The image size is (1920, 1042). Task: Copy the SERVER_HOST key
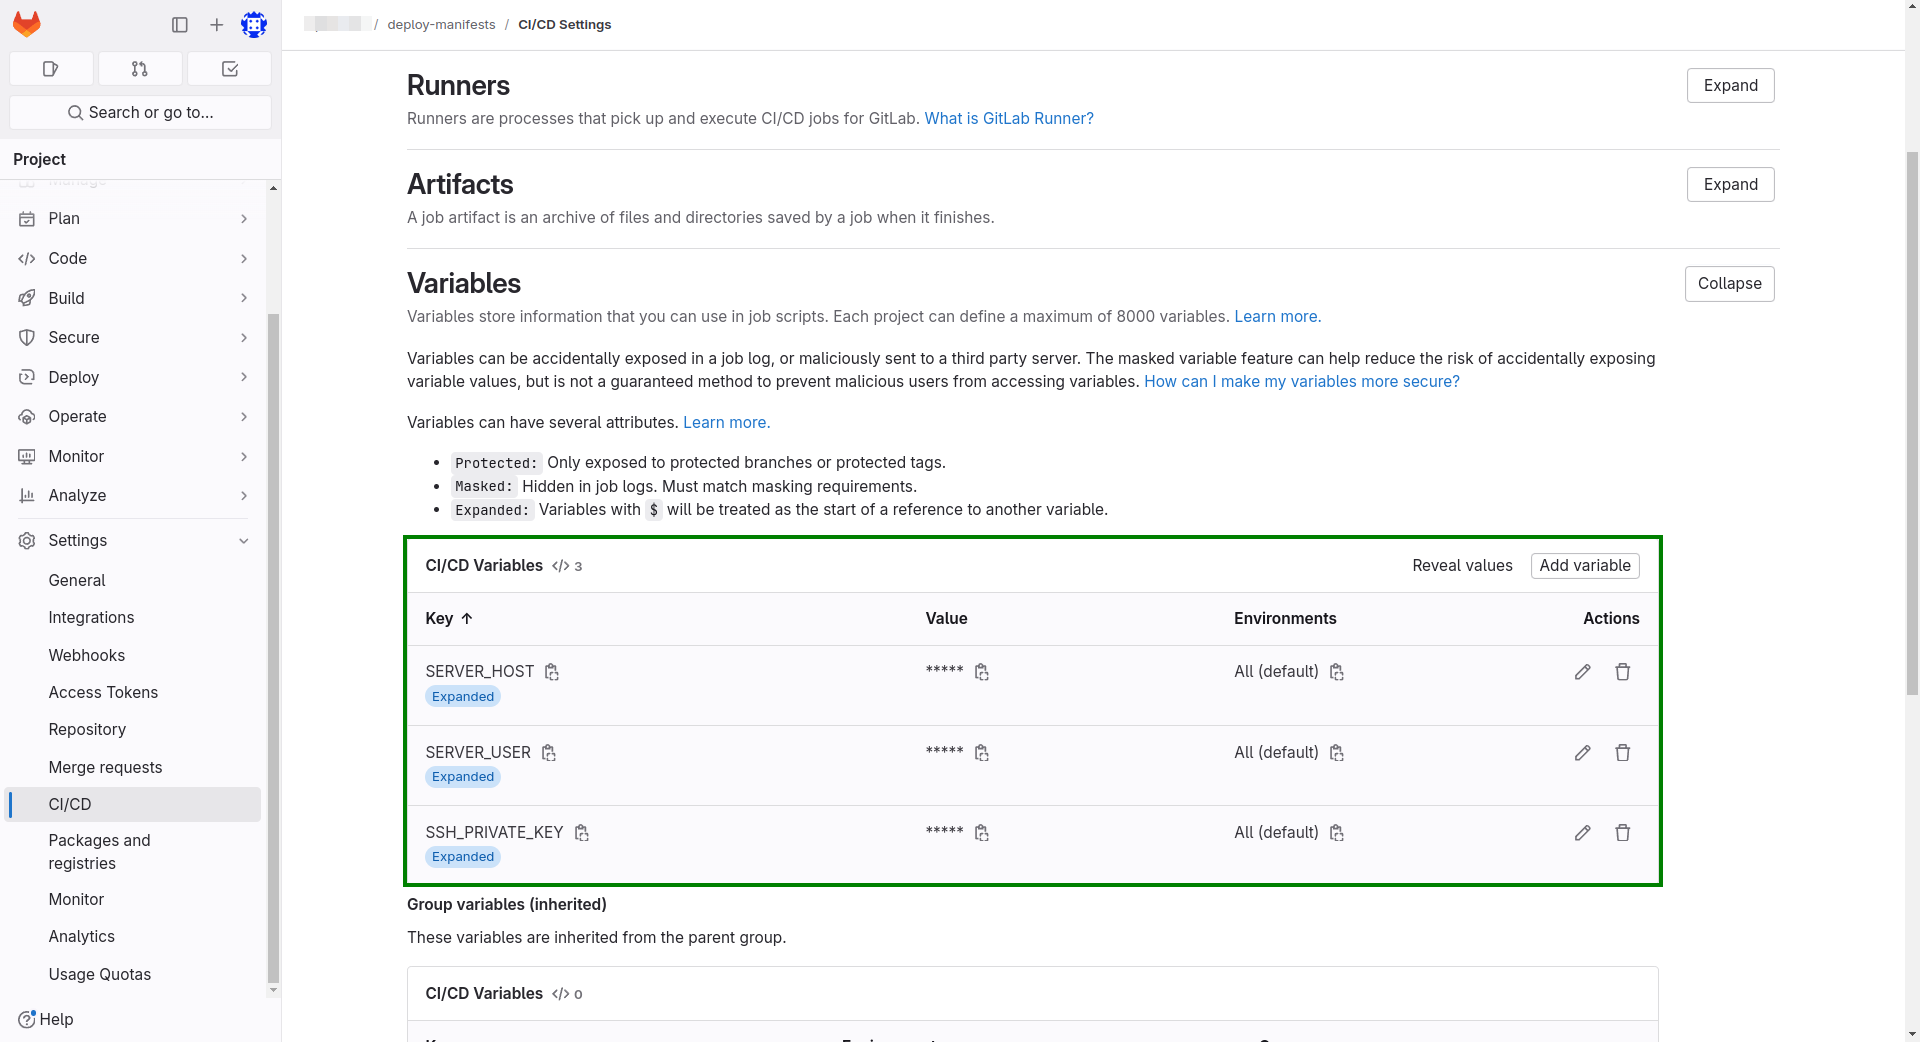click(552, 672)
